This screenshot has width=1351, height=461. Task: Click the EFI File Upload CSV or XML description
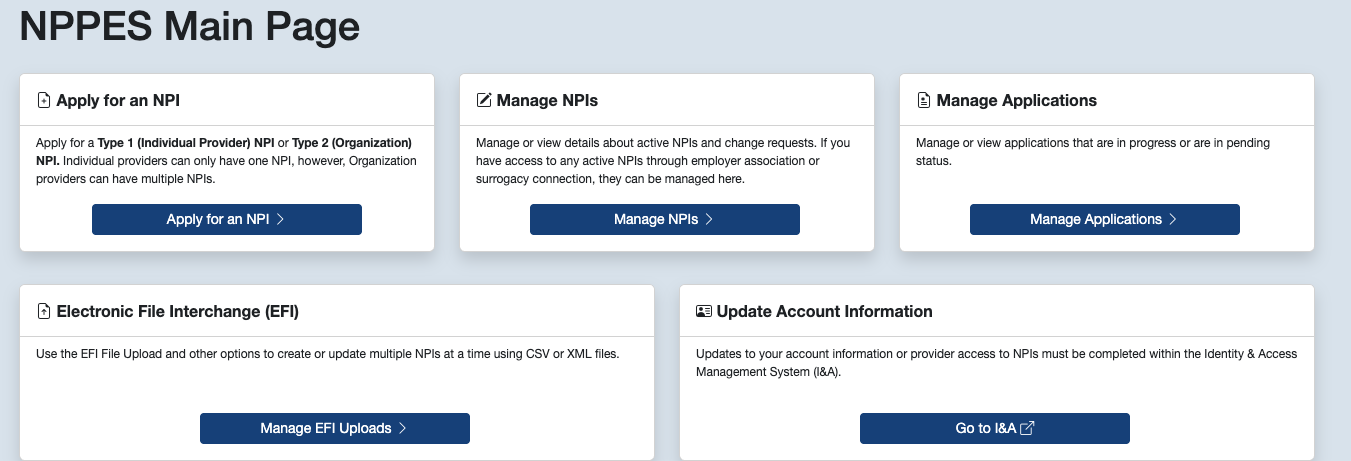(328, 354)
